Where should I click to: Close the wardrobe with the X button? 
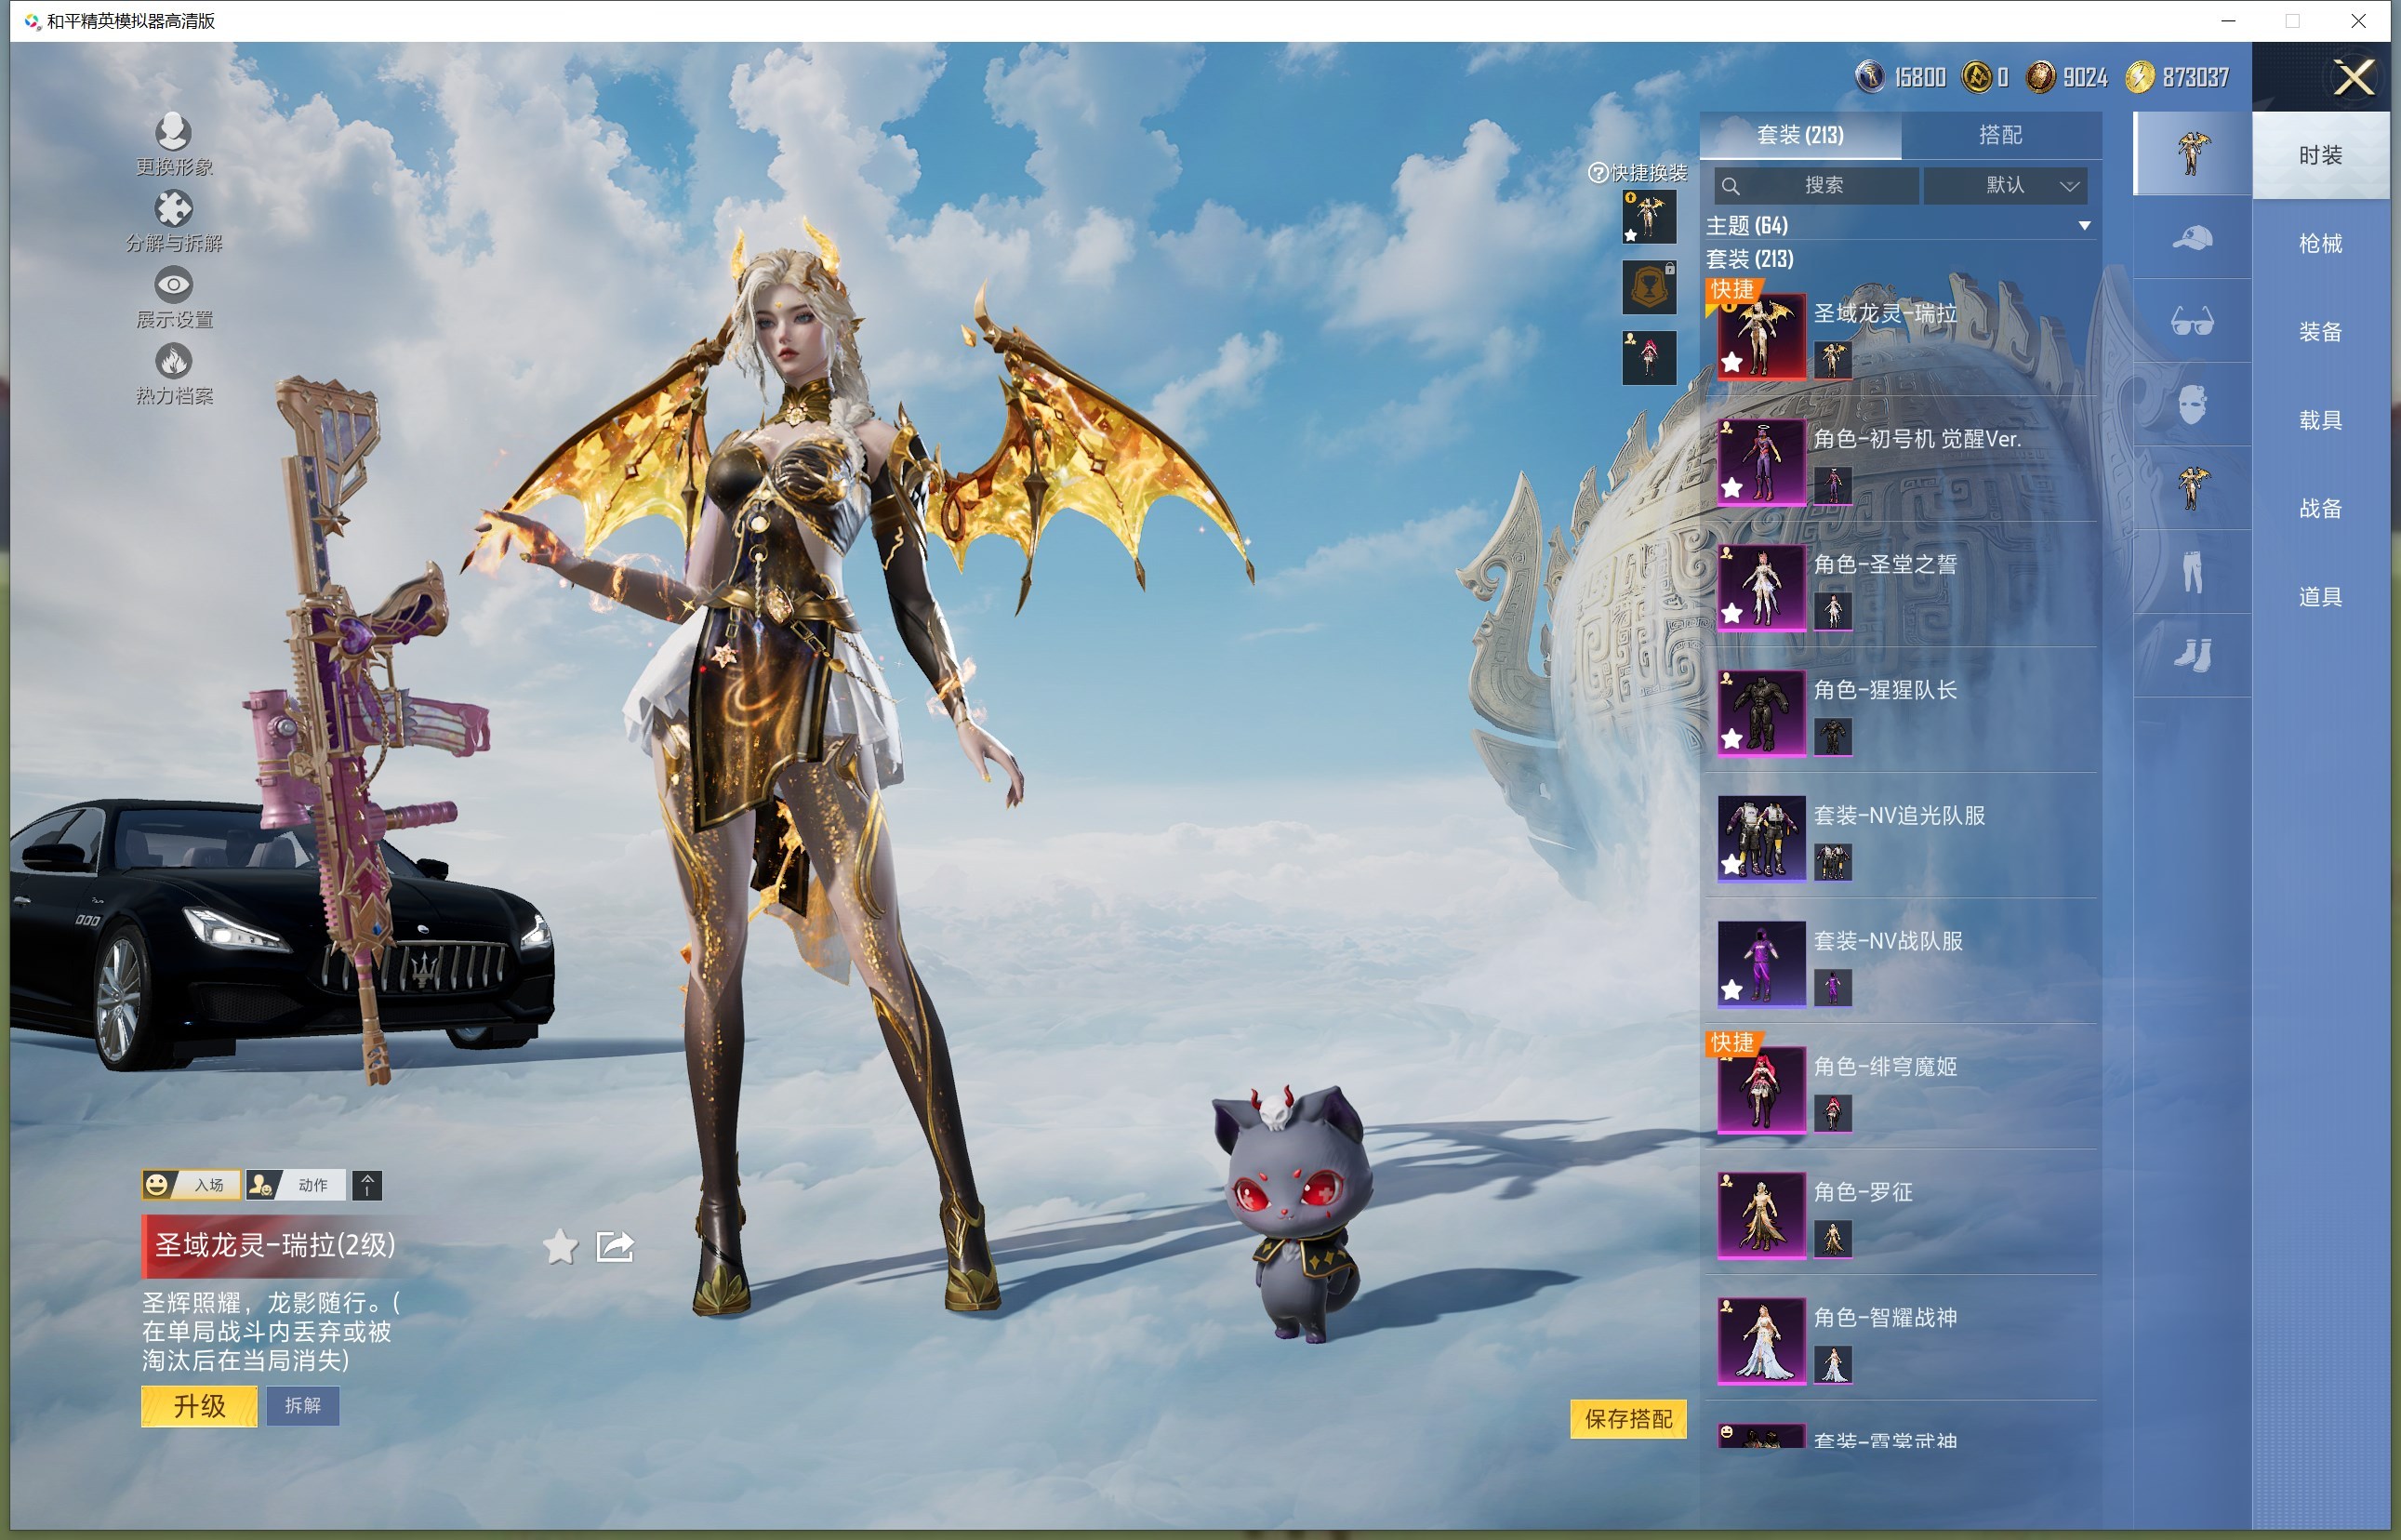click(2354, 76)
